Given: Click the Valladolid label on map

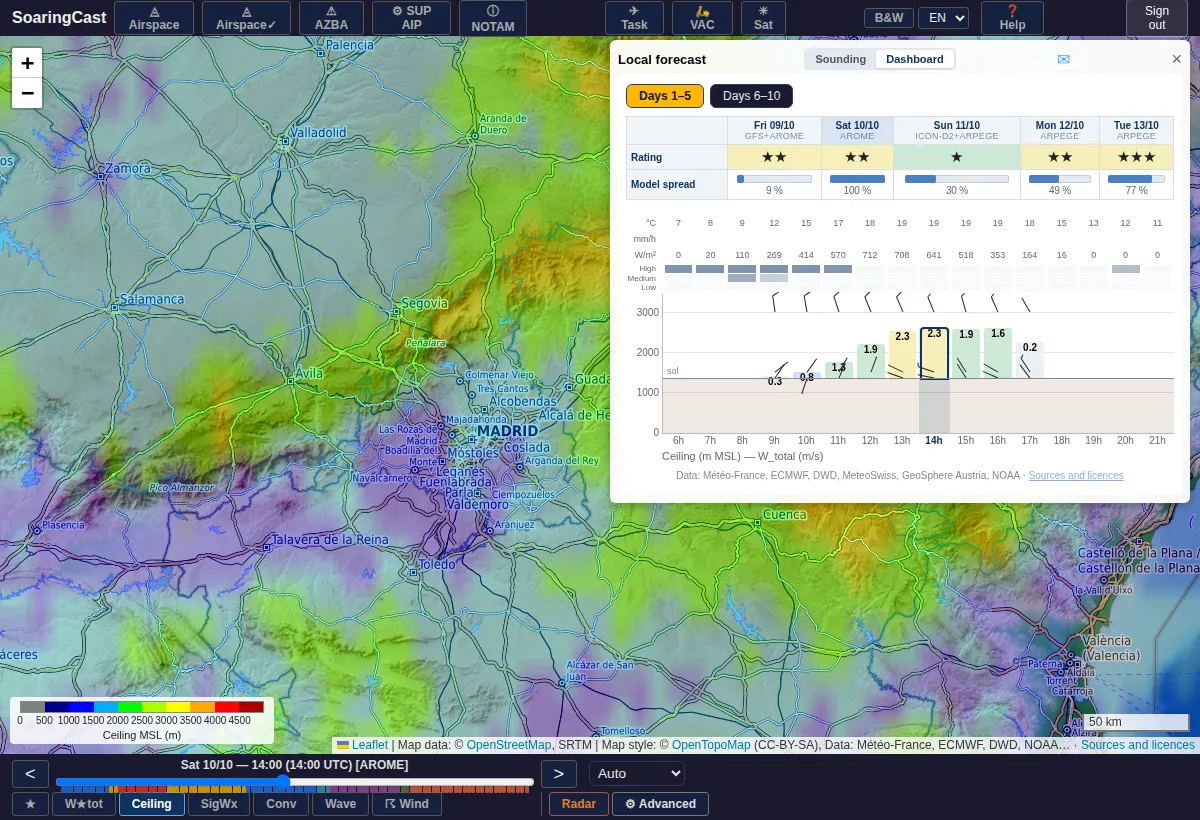Looking at the screenshot, I should click(x=318, y=132).
